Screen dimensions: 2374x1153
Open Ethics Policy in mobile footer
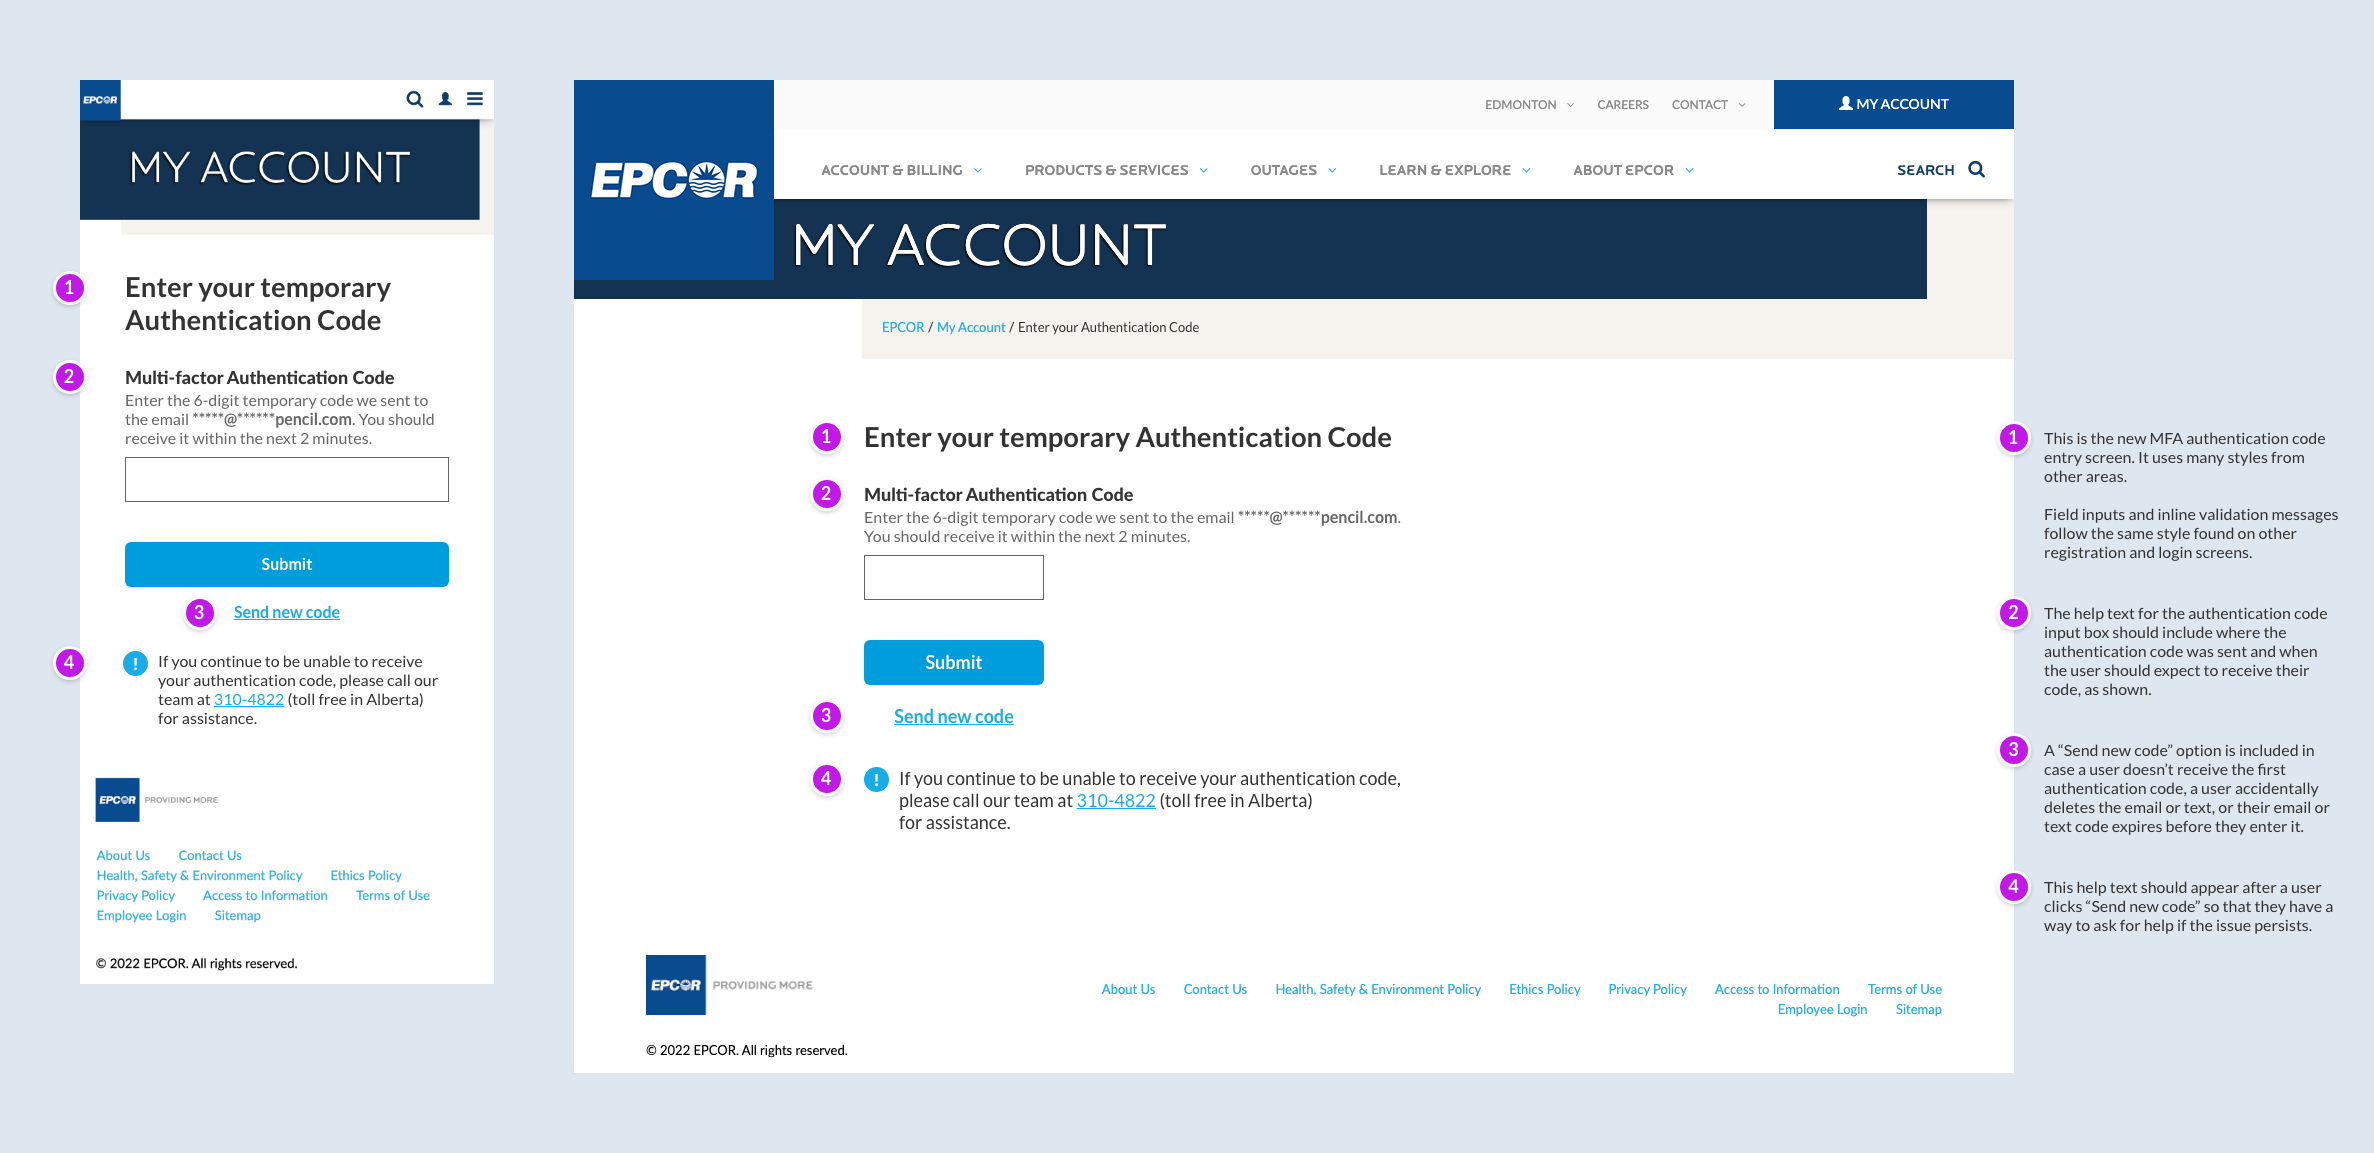pos(366,875)
